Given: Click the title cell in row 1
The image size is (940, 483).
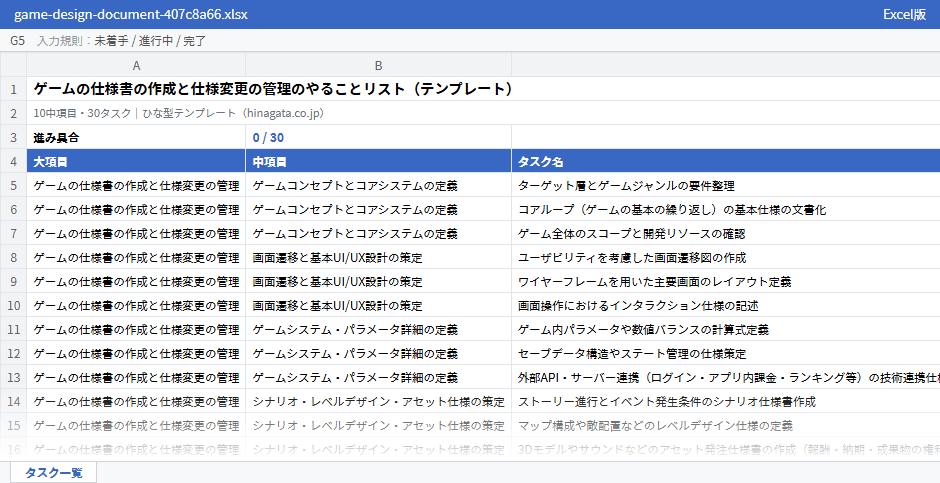Looking at the screenshot, I should click(x=483, y=89).
